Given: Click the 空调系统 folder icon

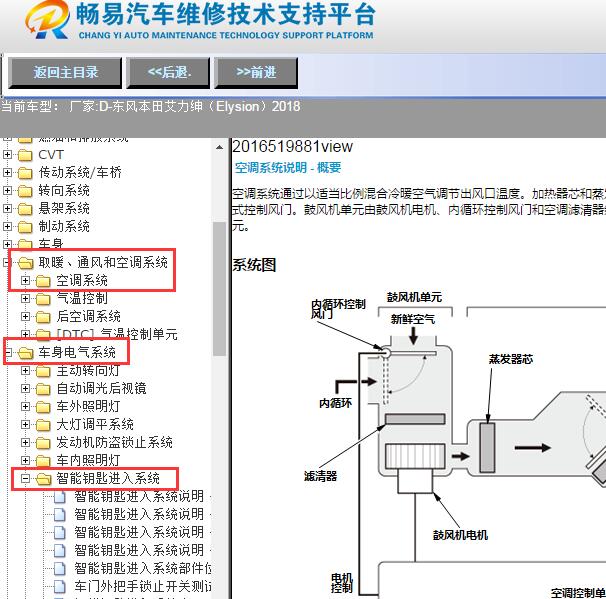Looking at the screenshot, I should [43, 281].
